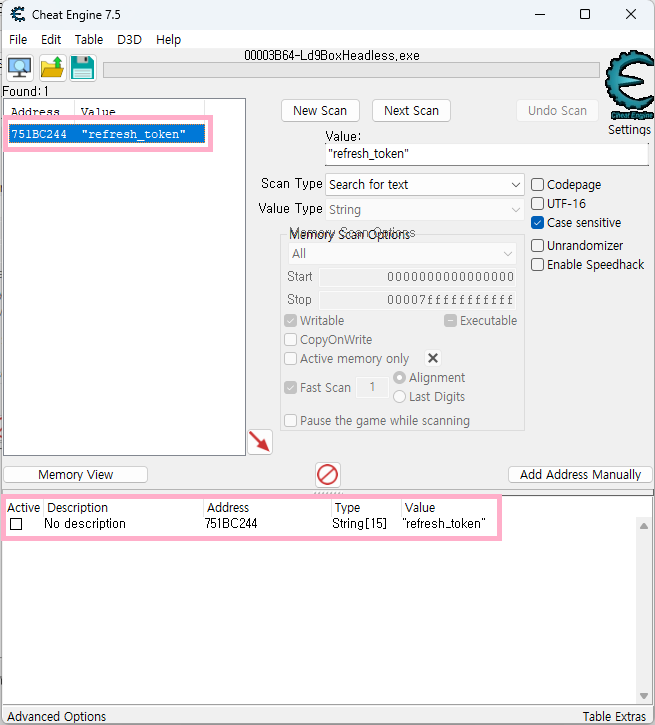655x725 pixels.
Task: Open the Edit menu
Action: tap(51, 40)
